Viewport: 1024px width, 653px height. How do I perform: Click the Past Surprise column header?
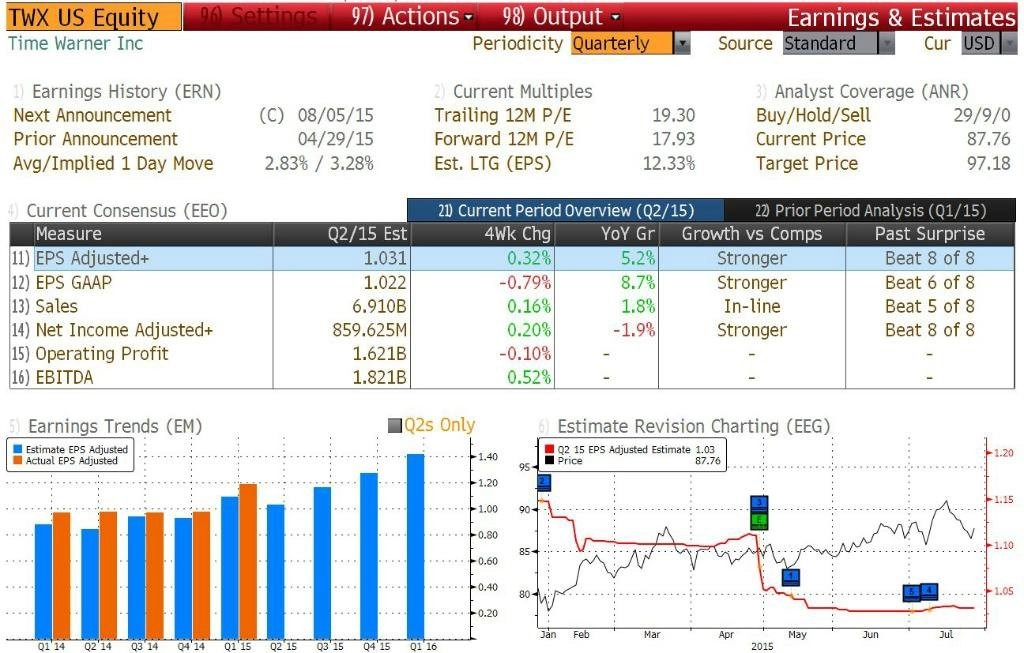pos(930,234)
